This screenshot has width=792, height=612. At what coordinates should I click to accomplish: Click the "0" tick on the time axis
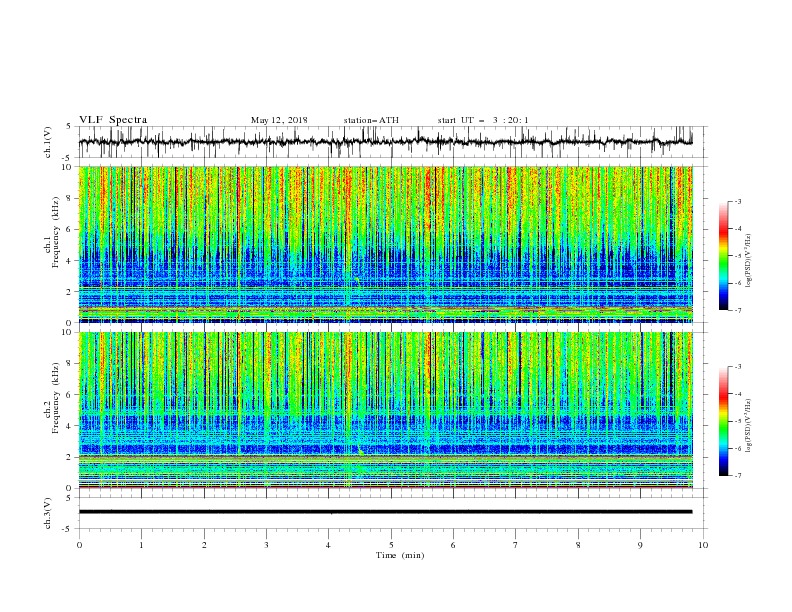[79, 545]
